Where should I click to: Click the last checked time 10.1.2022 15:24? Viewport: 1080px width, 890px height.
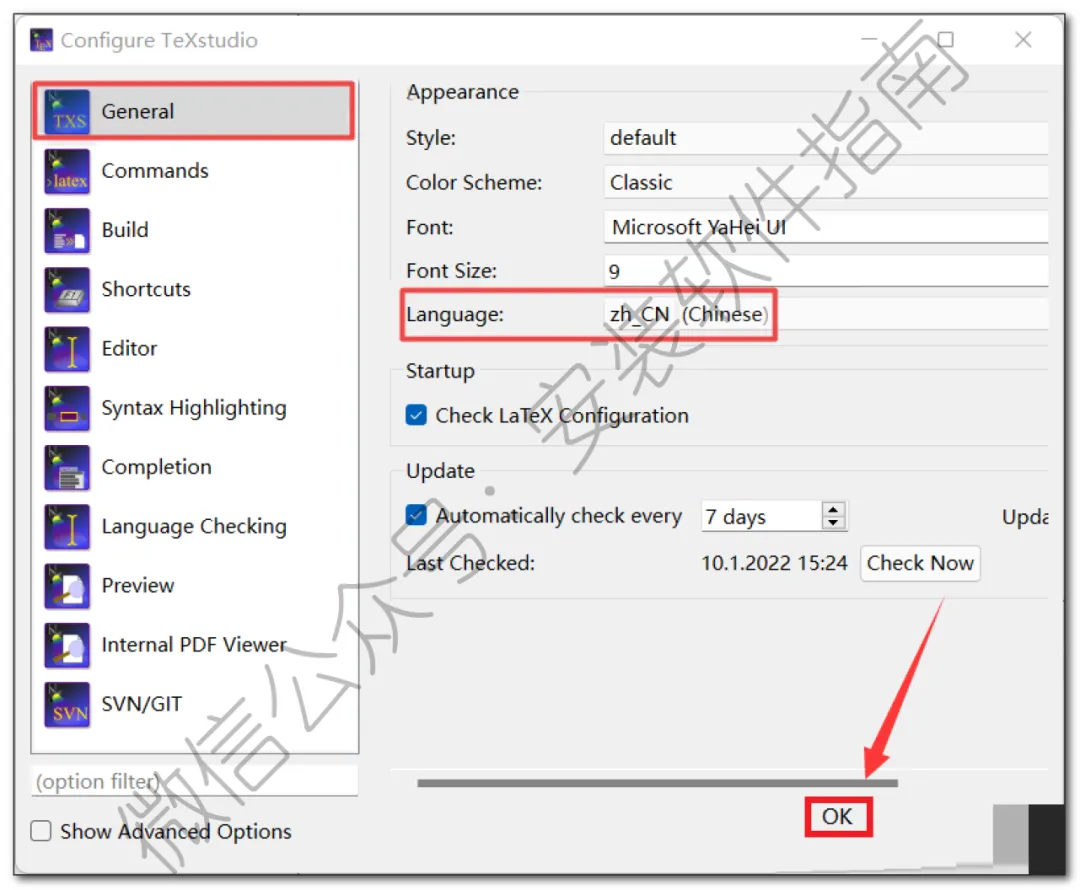[773, 563]
